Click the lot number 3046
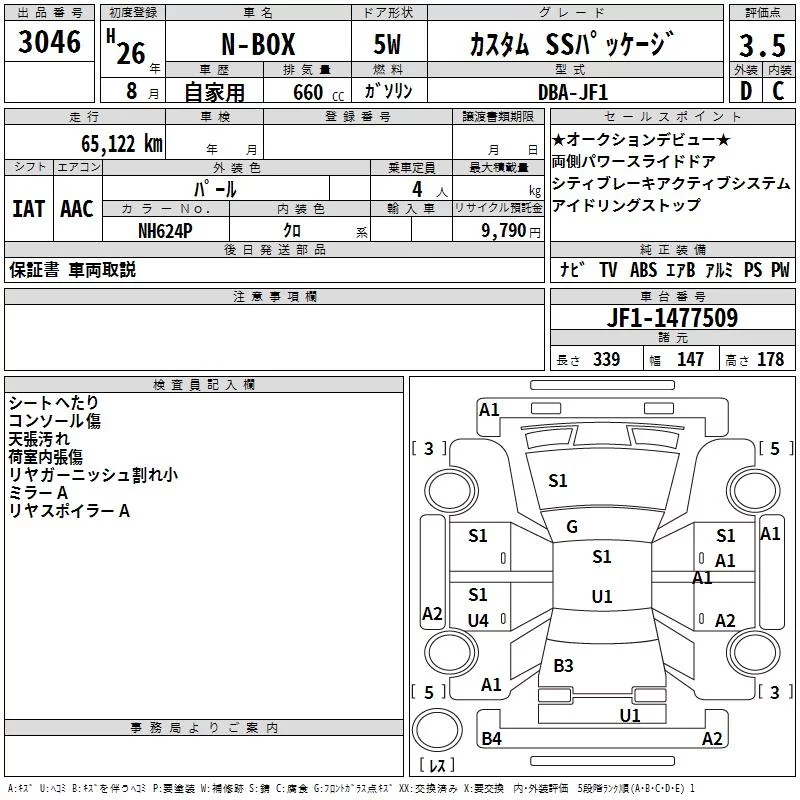This screenshot has width=800, height=800. pos(49,42)
